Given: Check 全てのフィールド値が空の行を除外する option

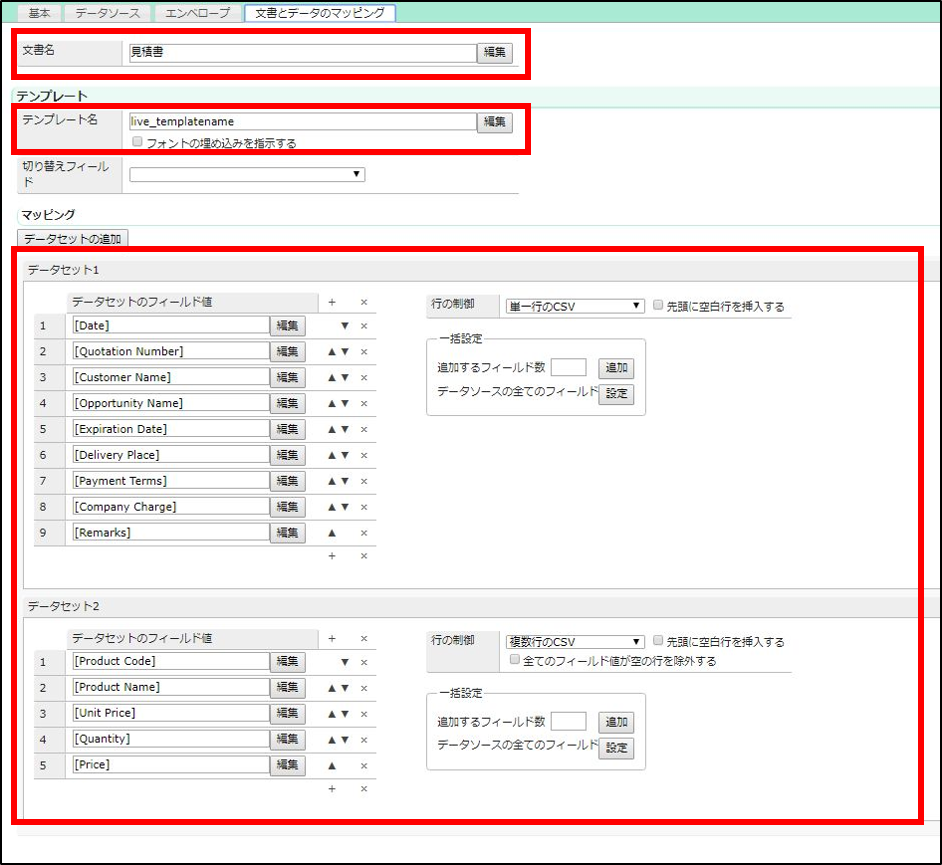Looking at the screenshot, I should pyautogui.click(x=515, y=661).
